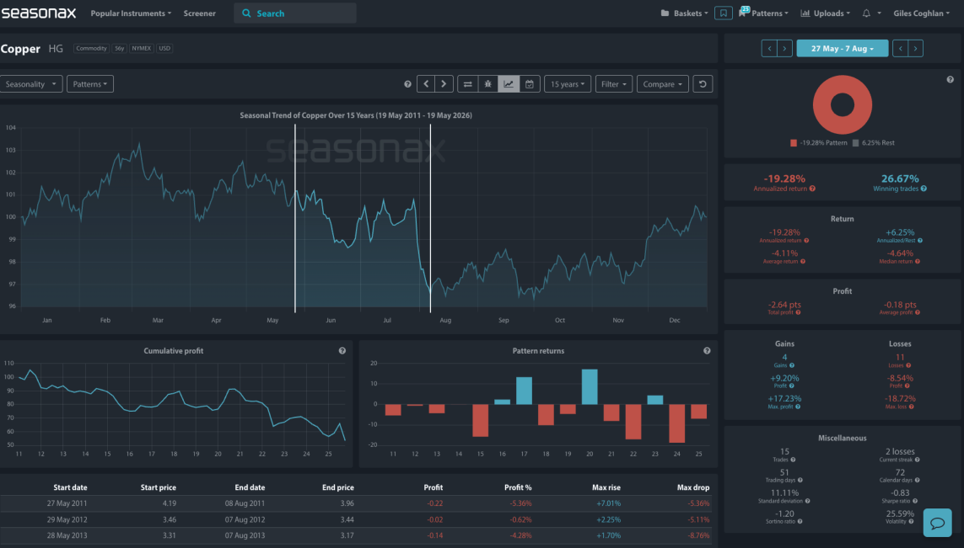This screenshot has height=548, width=964.
Task: Open help icon next to Max. profit
Action: pyautogui.click(x=798, y=407)
